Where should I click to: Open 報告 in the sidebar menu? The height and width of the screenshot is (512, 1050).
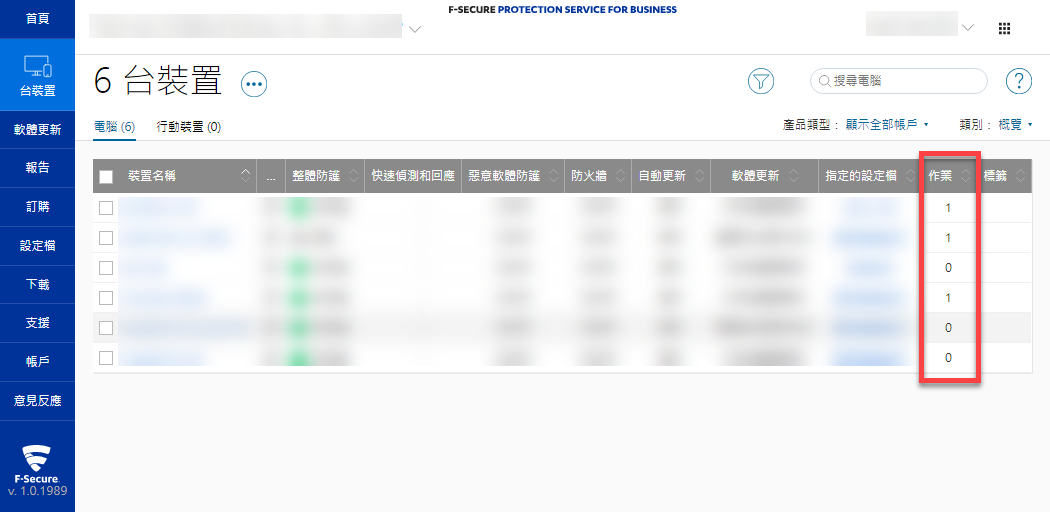(37, 168)
